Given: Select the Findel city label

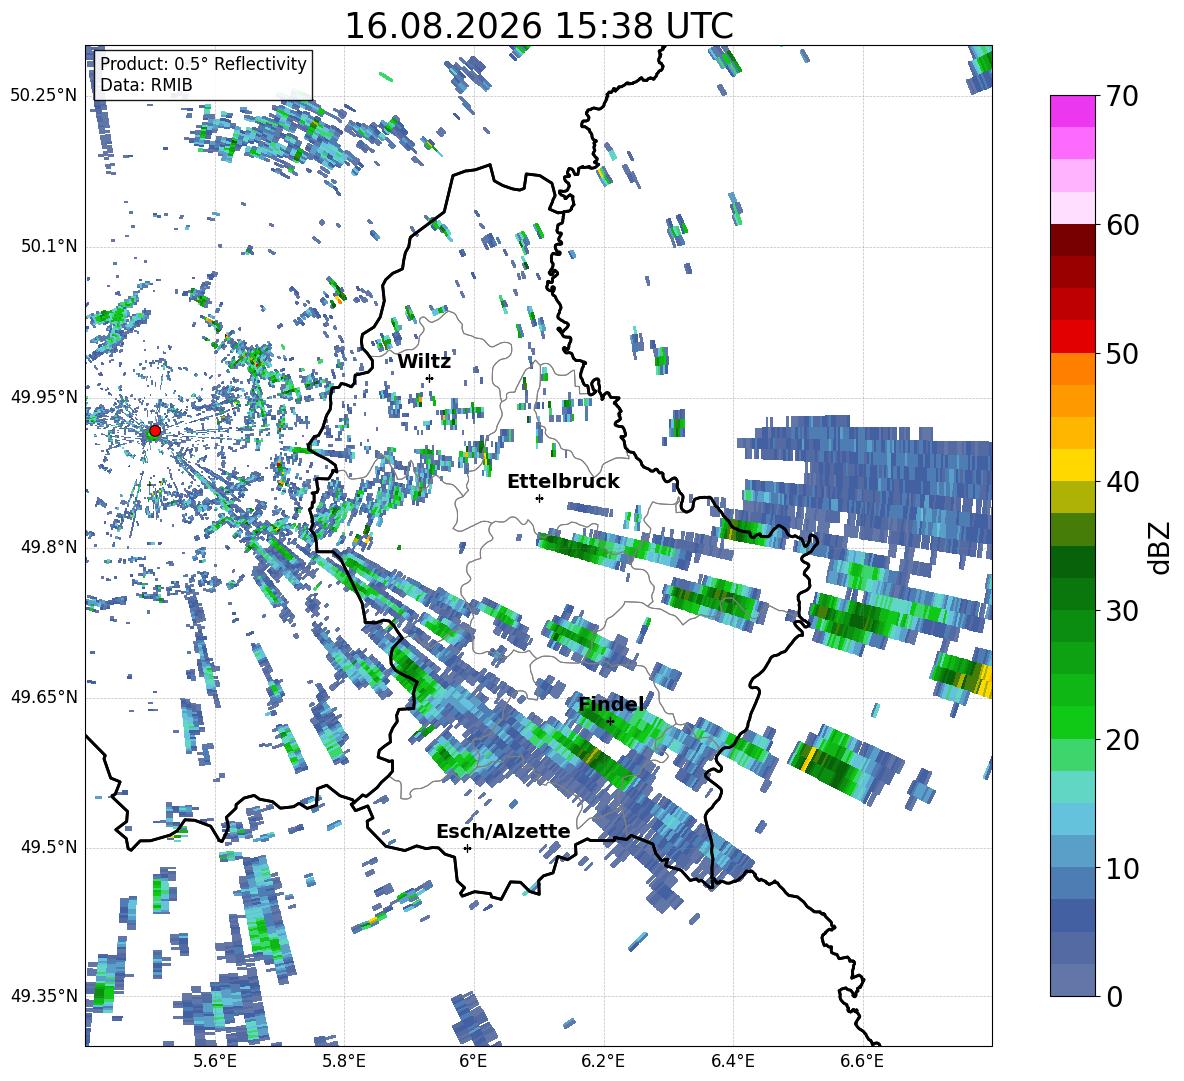Looking at the screenshot, I should 611,704.
